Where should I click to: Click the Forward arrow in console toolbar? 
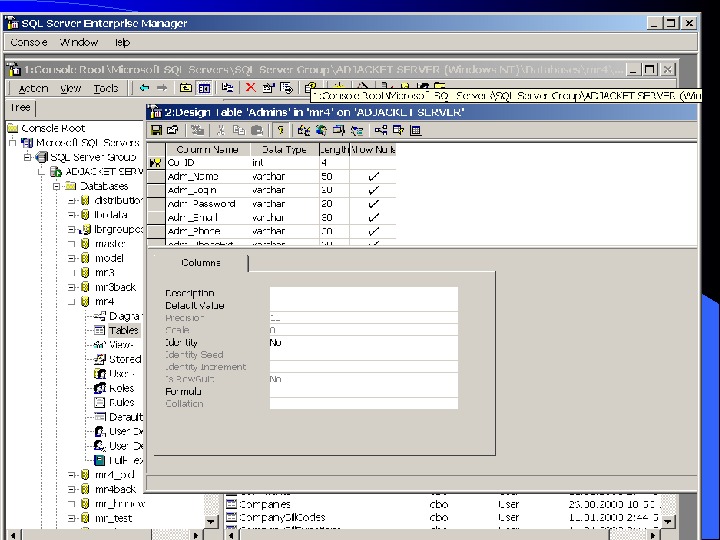[162, 87]
